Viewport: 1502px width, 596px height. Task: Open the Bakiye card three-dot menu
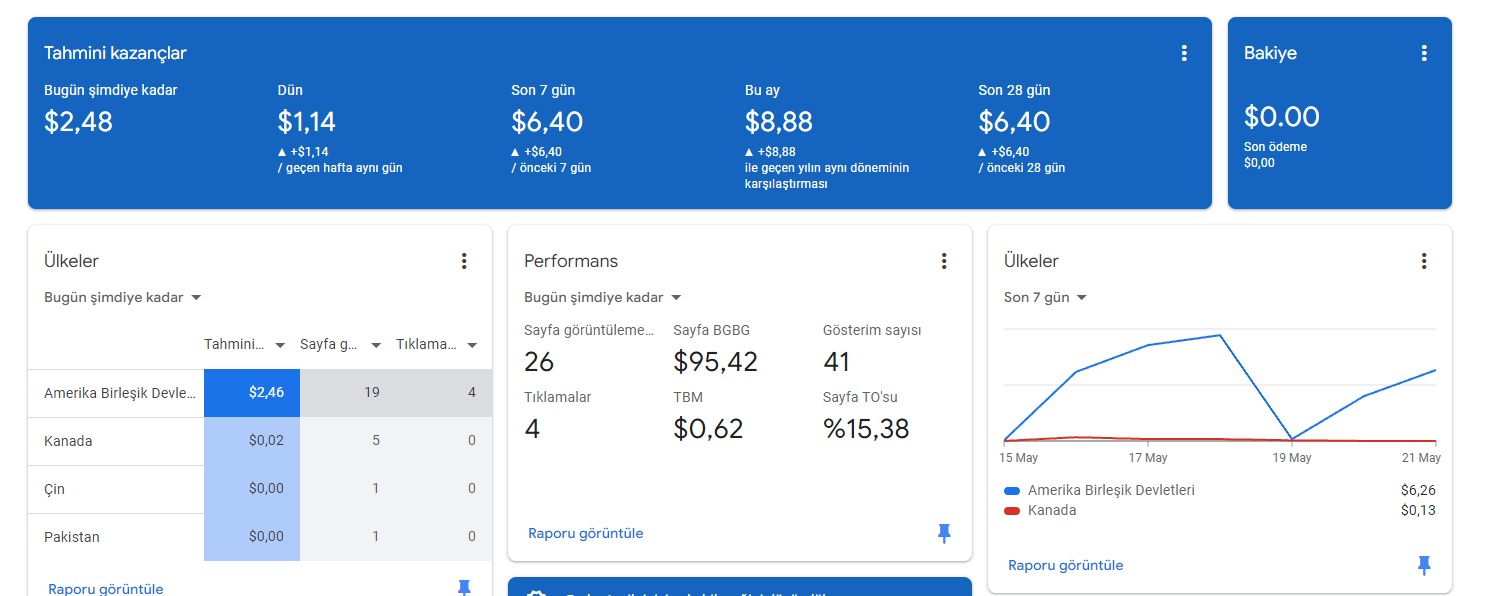1424,53
